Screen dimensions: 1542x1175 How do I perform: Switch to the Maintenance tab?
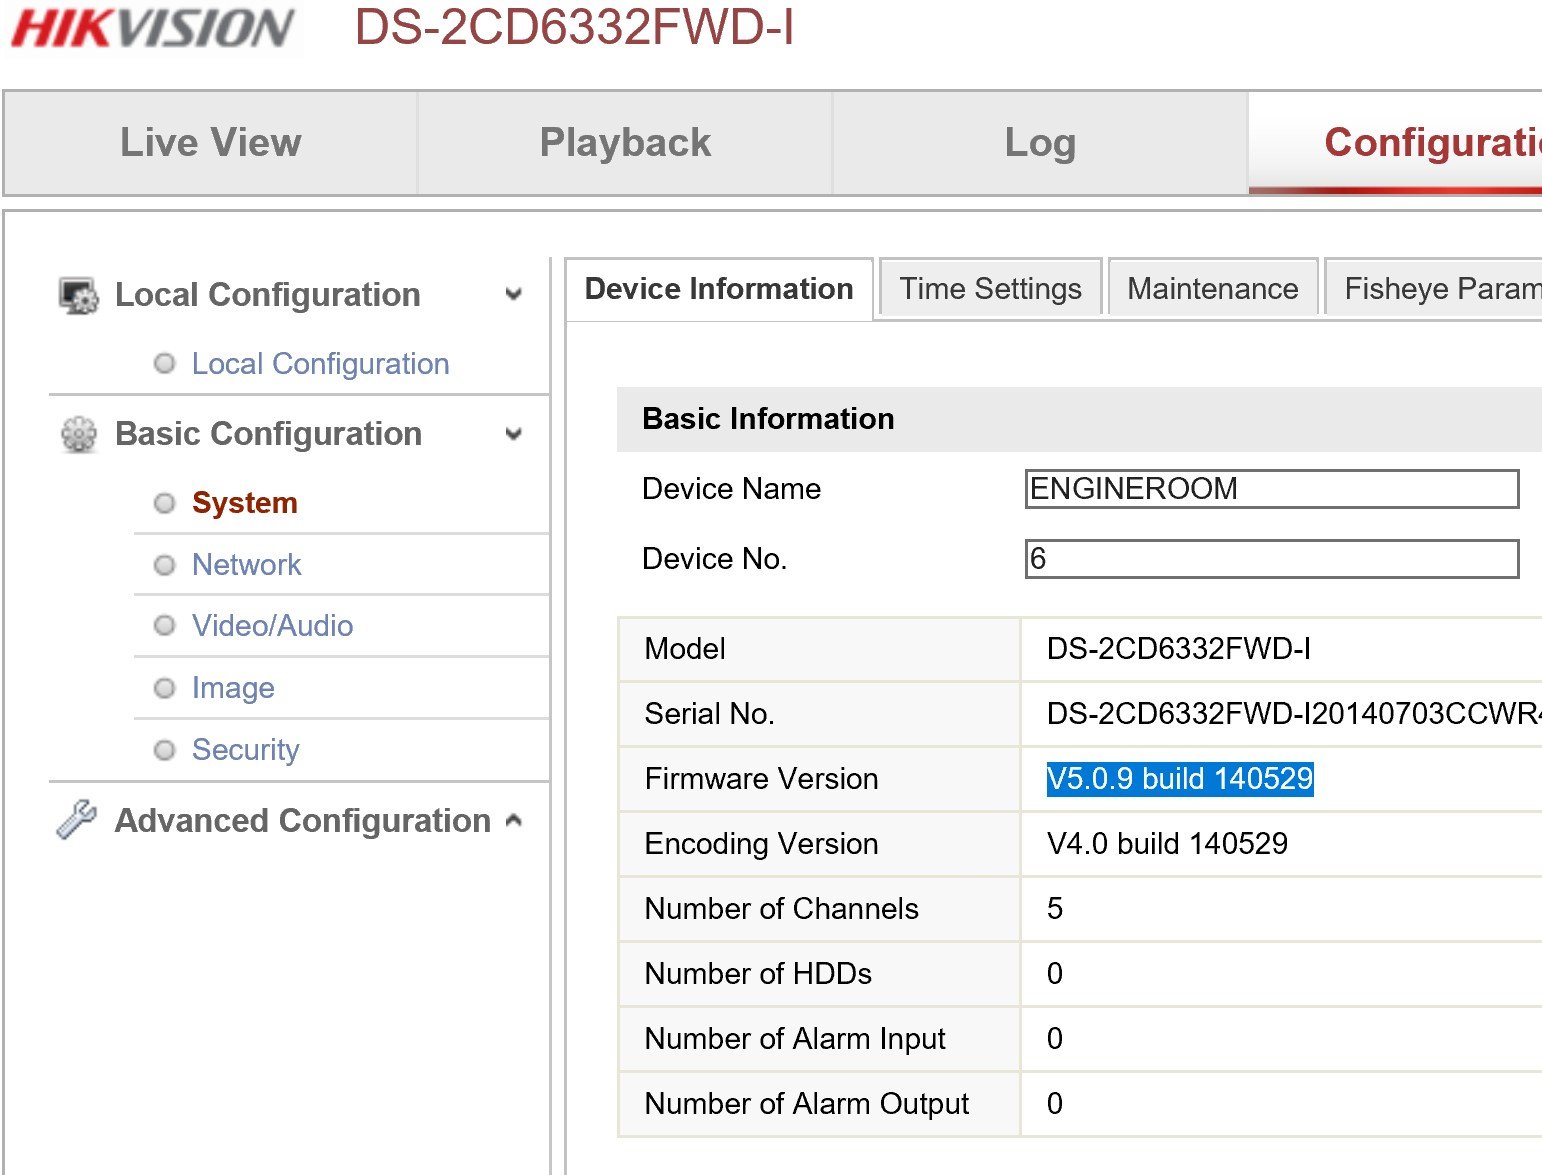tap(1212, 289)
